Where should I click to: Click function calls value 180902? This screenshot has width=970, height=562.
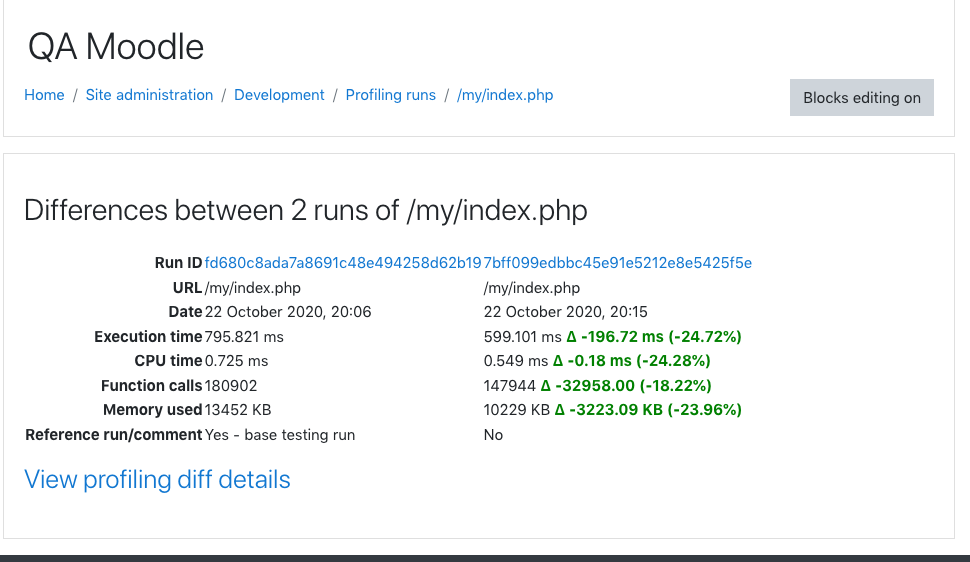coord(231,386)
